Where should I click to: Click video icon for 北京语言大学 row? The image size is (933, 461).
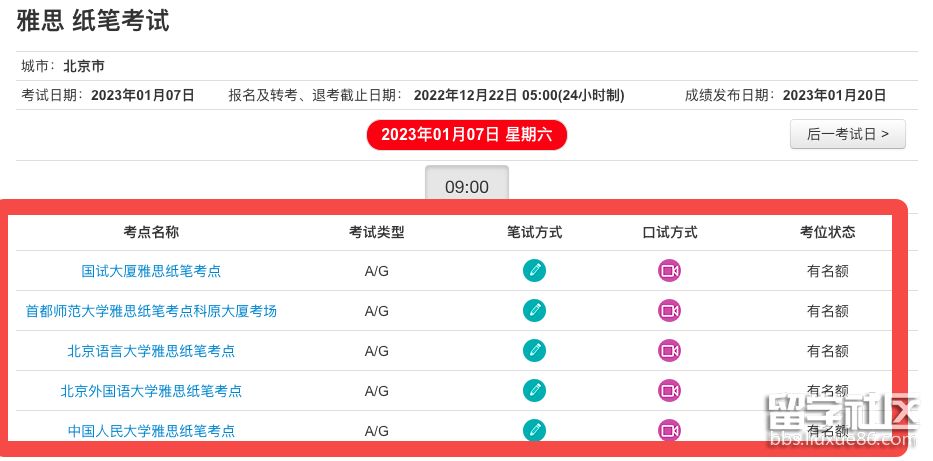pyautogui.click(x=669, y=350)
